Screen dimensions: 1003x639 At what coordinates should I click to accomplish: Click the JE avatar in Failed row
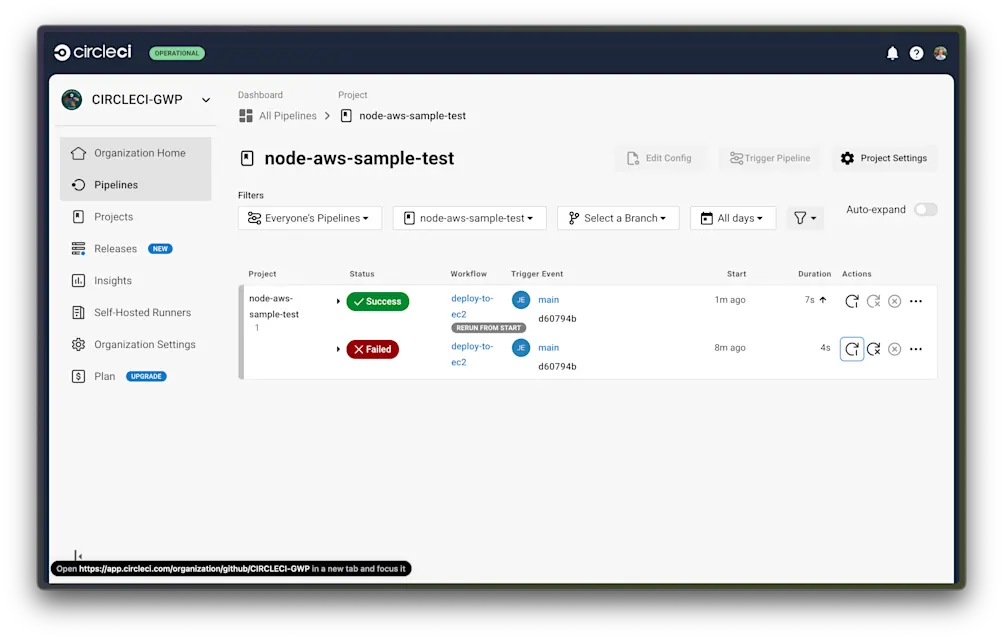[x=521, y=347]
